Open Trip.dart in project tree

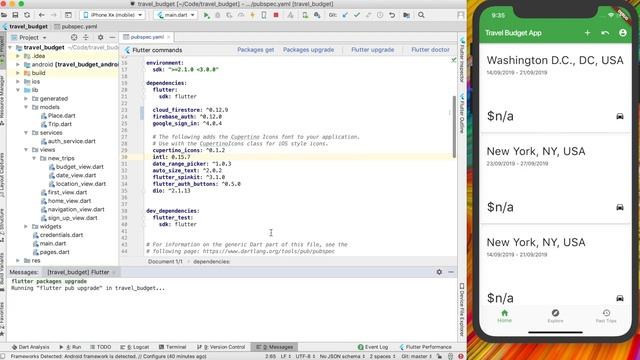[56, 124]
